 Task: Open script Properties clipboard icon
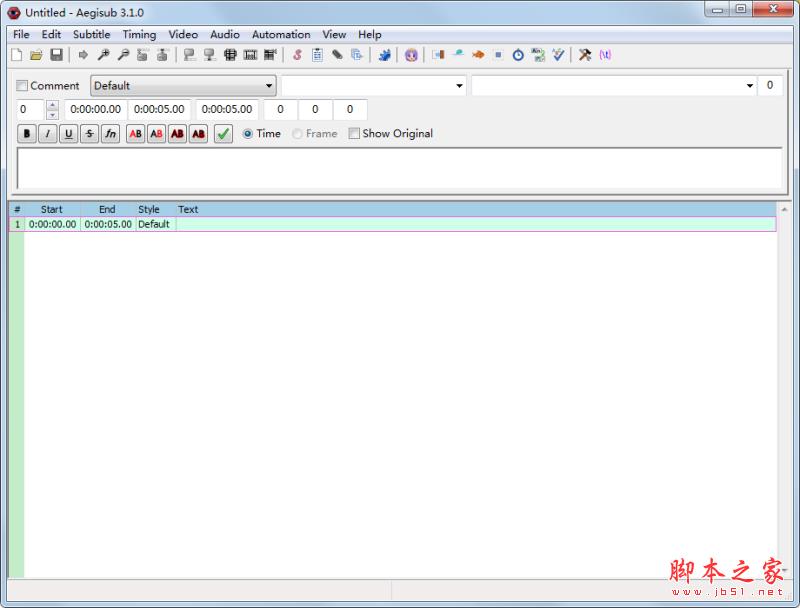(317, 55)
